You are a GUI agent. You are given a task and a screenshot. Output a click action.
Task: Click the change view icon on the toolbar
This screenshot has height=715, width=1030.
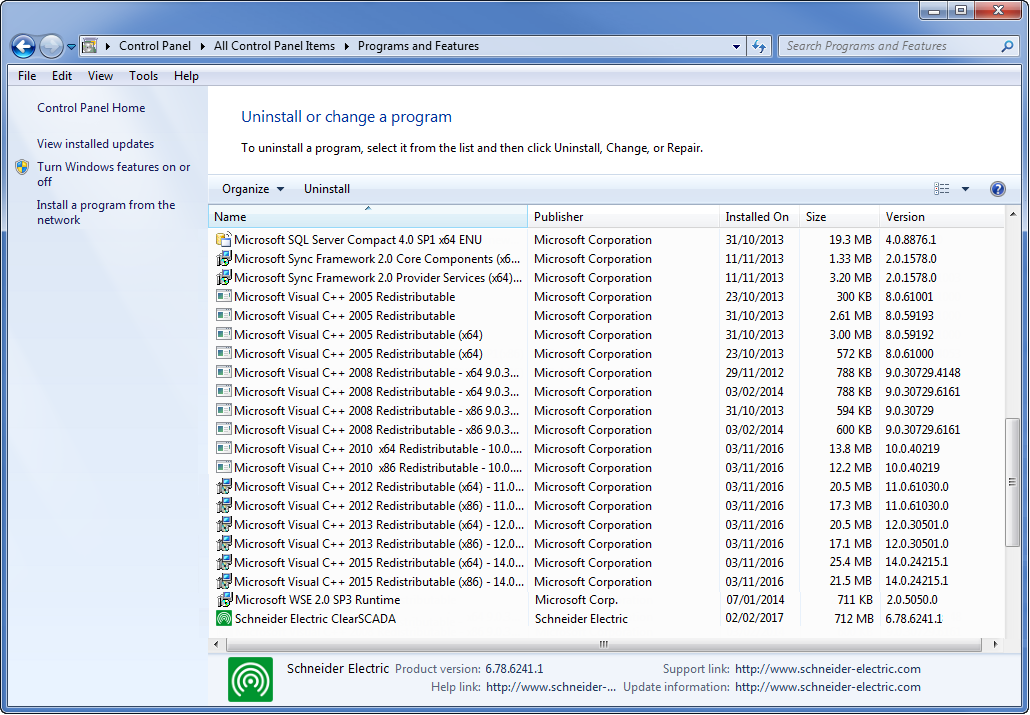coord(941,188)
